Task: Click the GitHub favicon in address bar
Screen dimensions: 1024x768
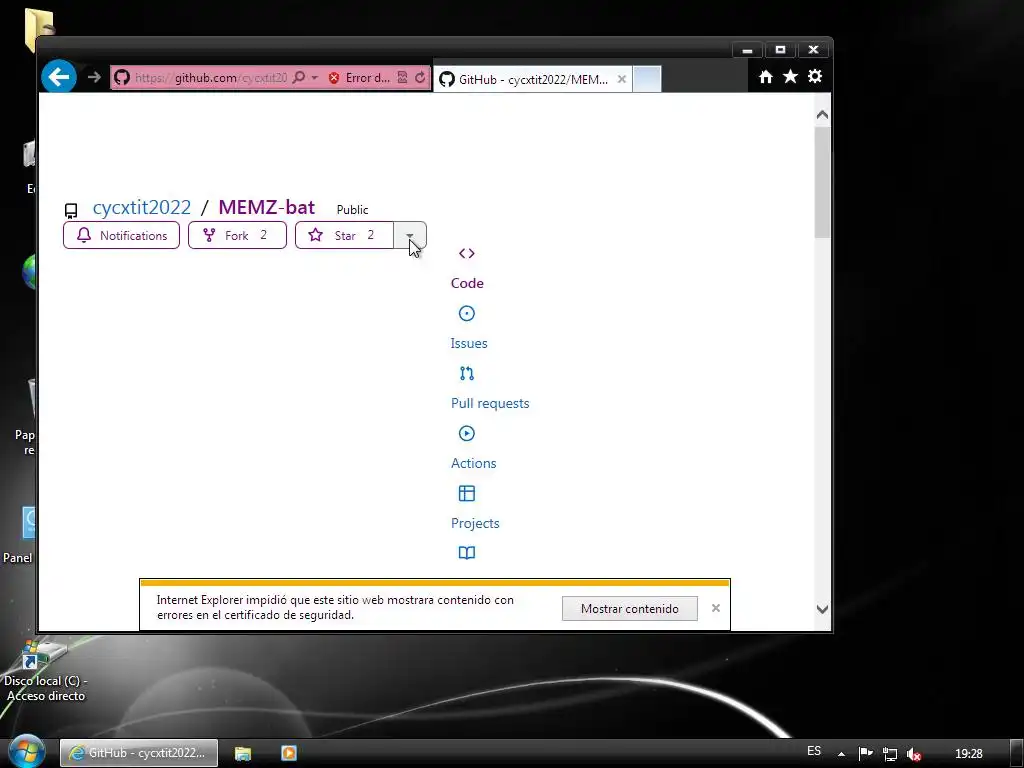Action: (x=122, y=78)
